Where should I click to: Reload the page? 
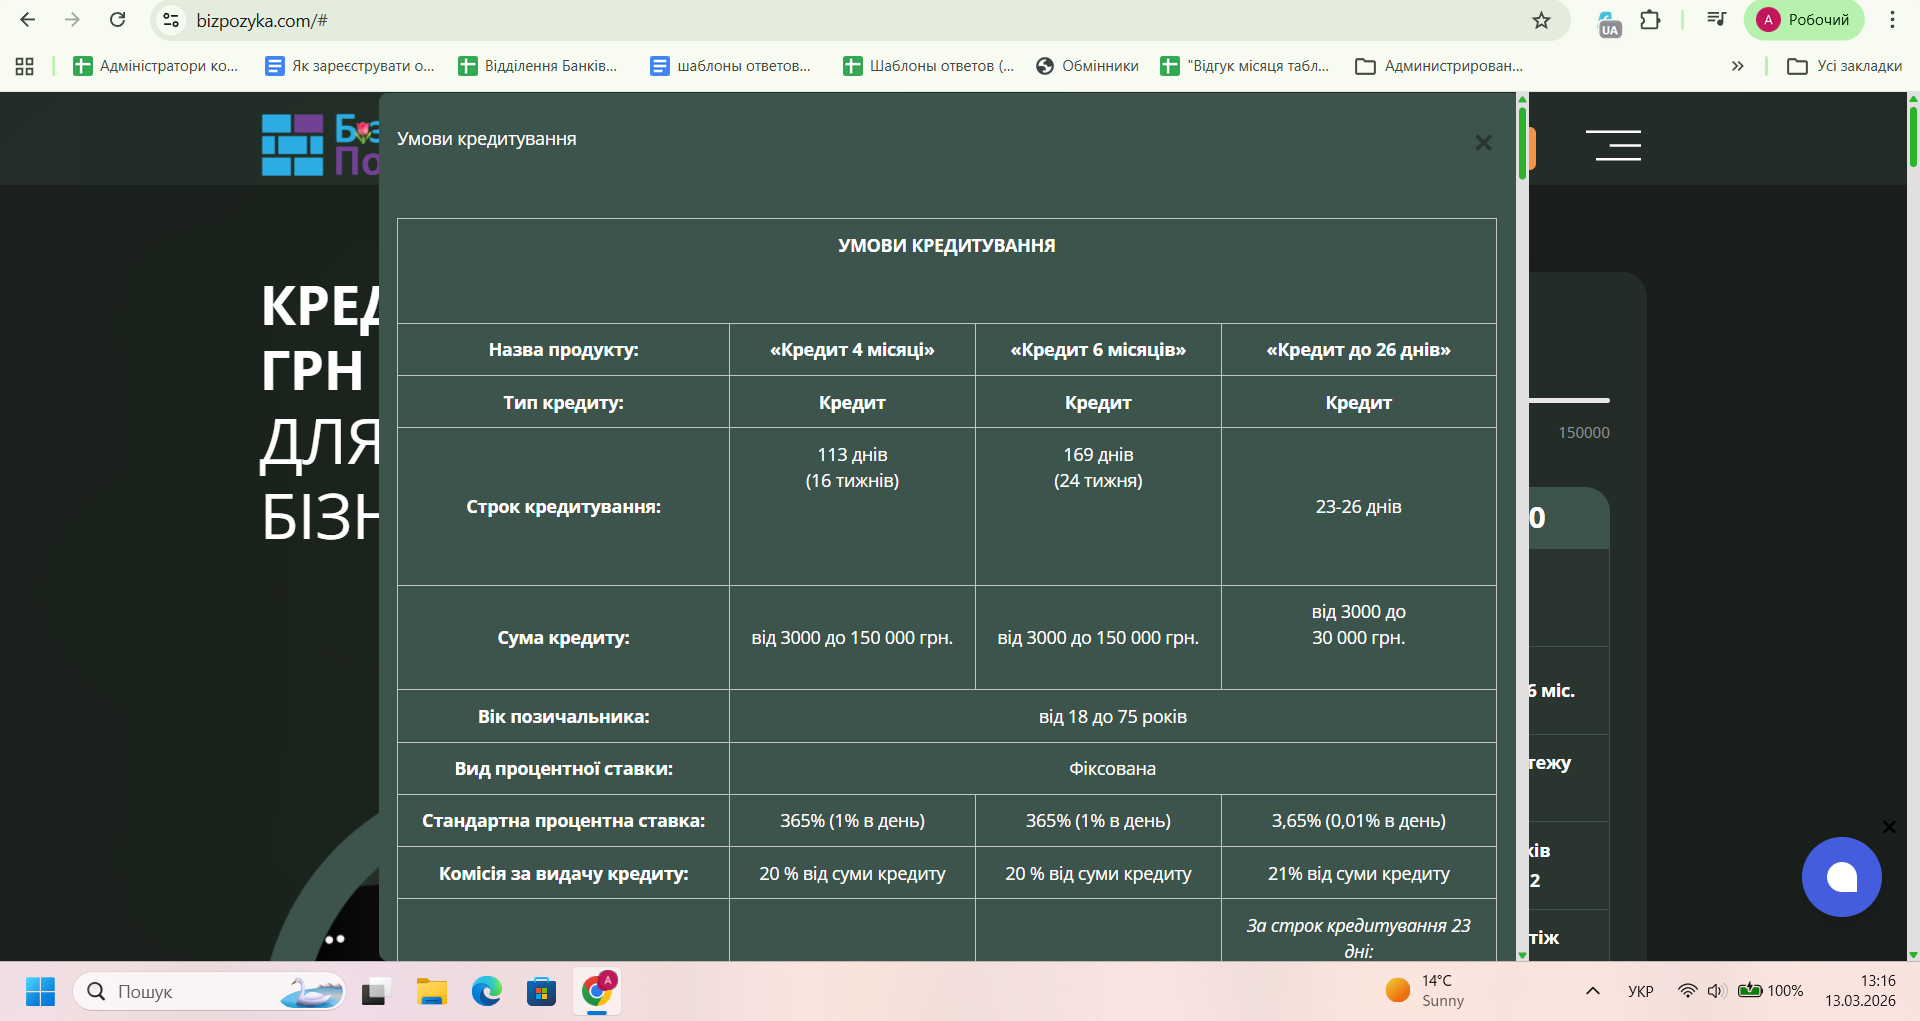point(118,20)
